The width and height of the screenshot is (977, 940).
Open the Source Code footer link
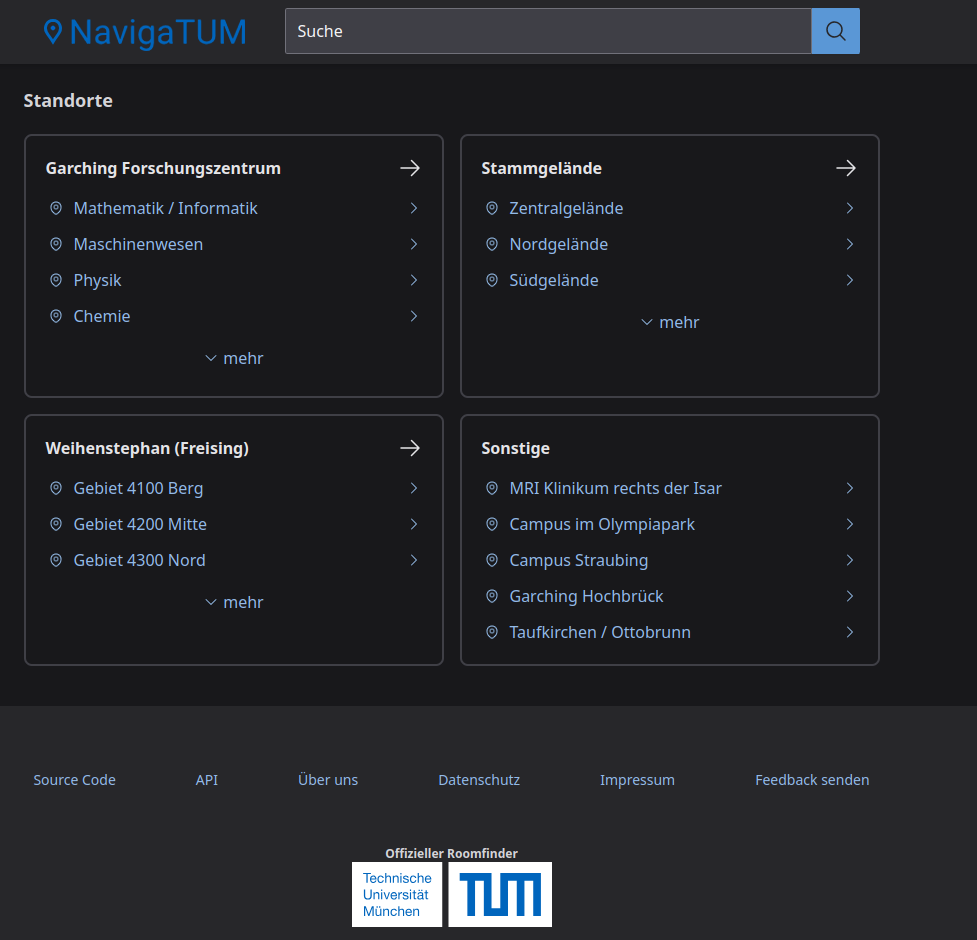74,780
